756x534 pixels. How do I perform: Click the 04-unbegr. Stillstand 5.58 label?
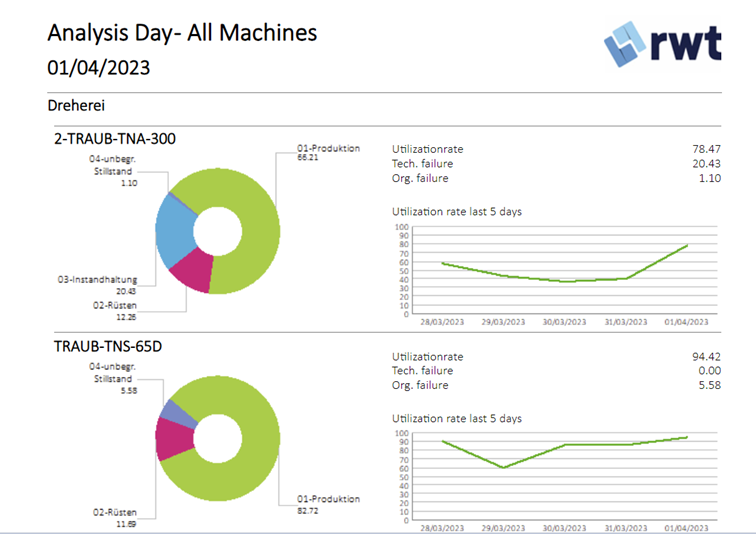[x=113, y=378]
